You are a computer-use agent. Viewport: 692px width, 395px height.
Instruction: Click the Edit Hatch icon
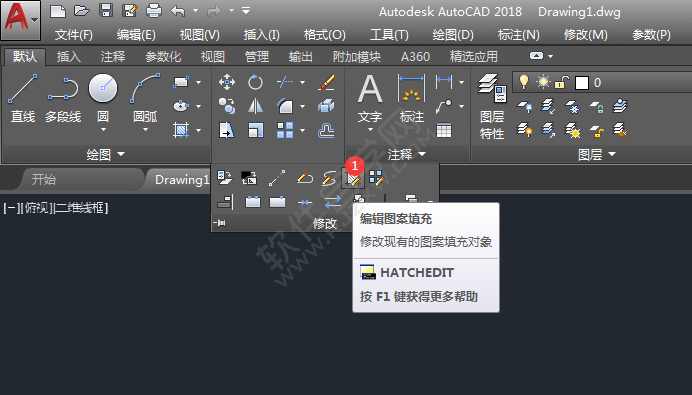(x=353, y=178)
